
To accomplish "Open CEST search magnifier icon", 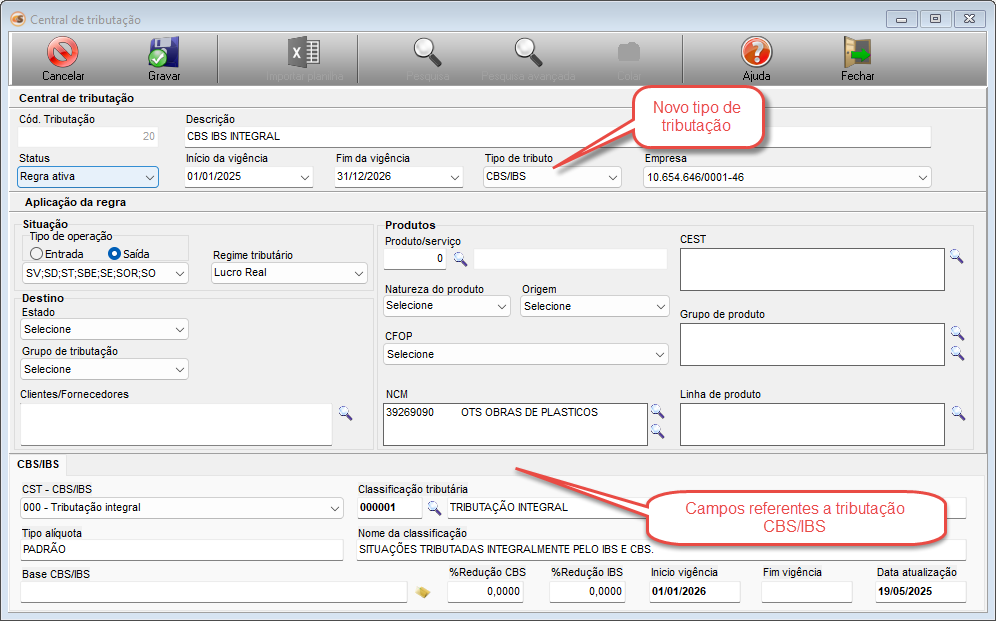I will (956, 257).
